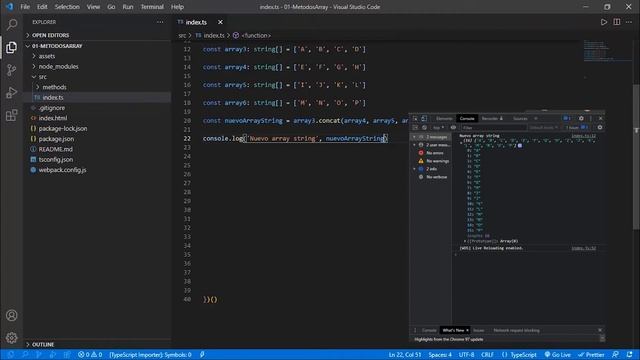This screenshot has width=640, height=360.
Task: Open the feedback icon in status bar
Action: 615,355
